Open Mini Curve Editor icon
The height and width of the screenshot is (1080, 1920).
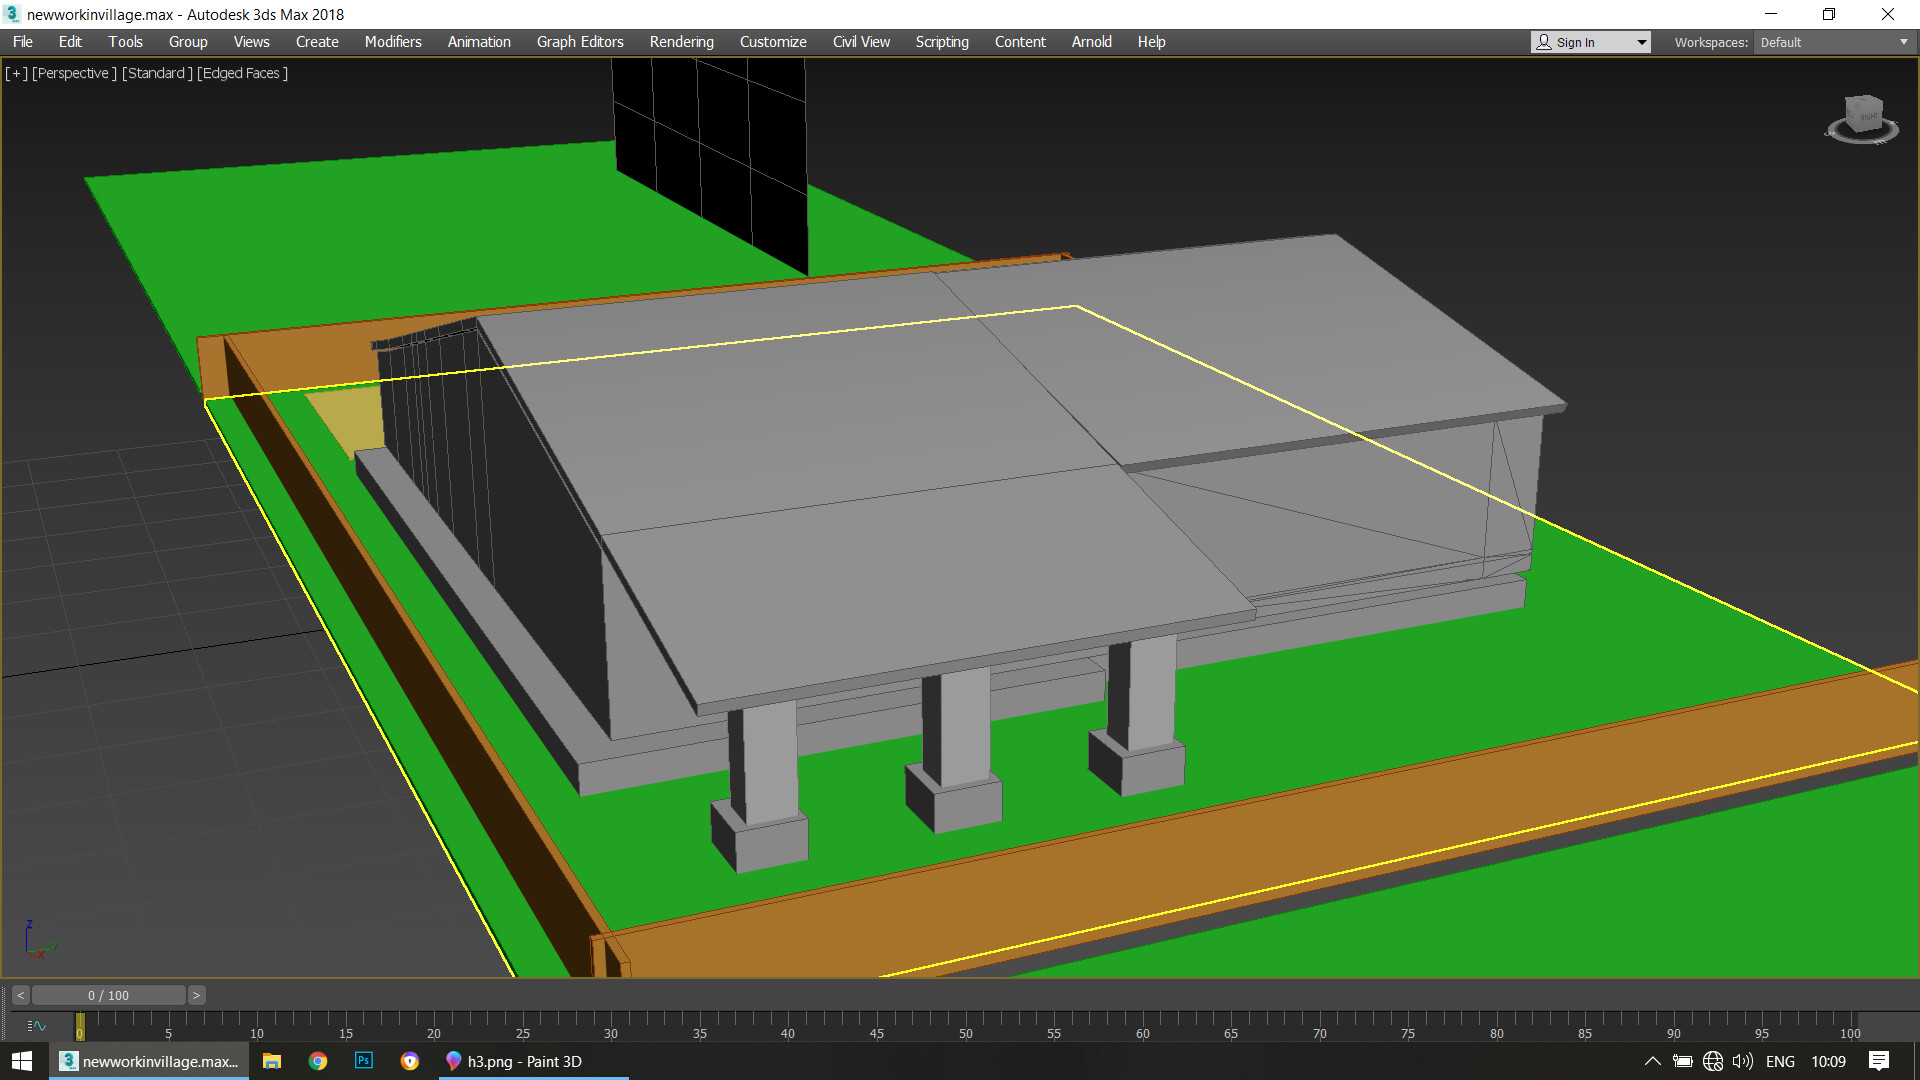tap(37, 1026)
